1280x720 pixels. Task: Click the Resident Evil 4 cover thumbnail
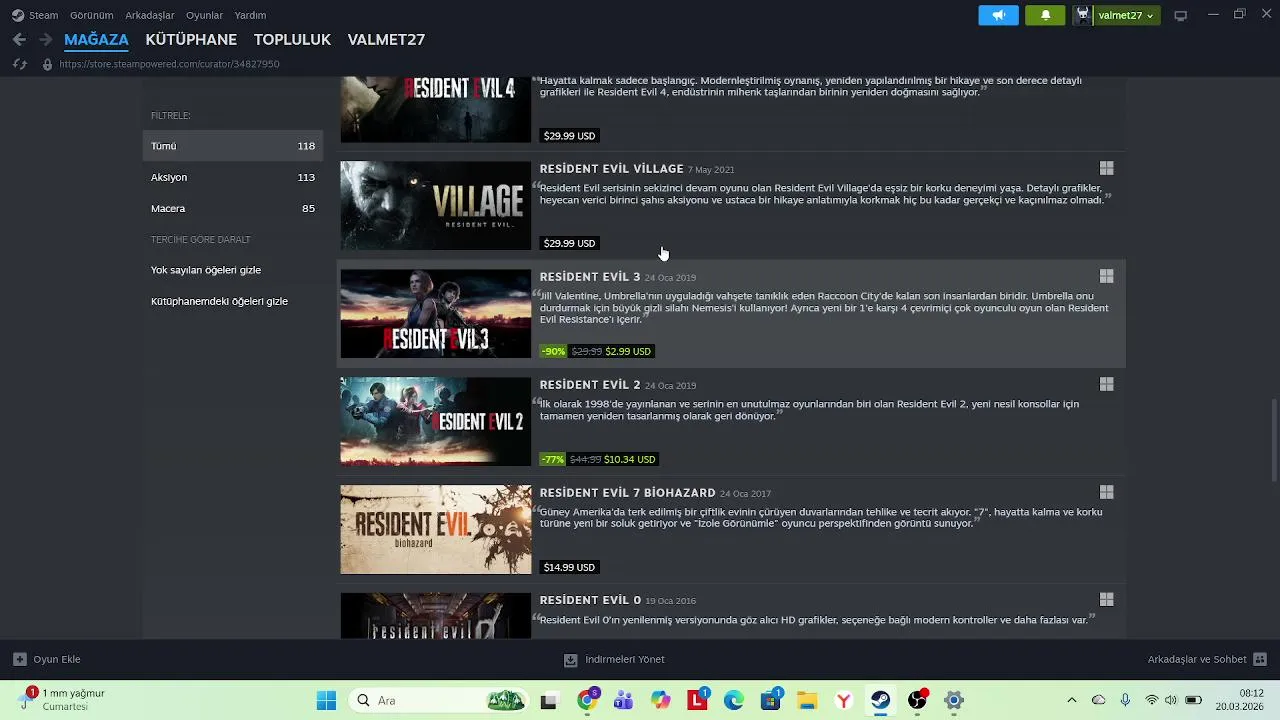pos(436,110)
